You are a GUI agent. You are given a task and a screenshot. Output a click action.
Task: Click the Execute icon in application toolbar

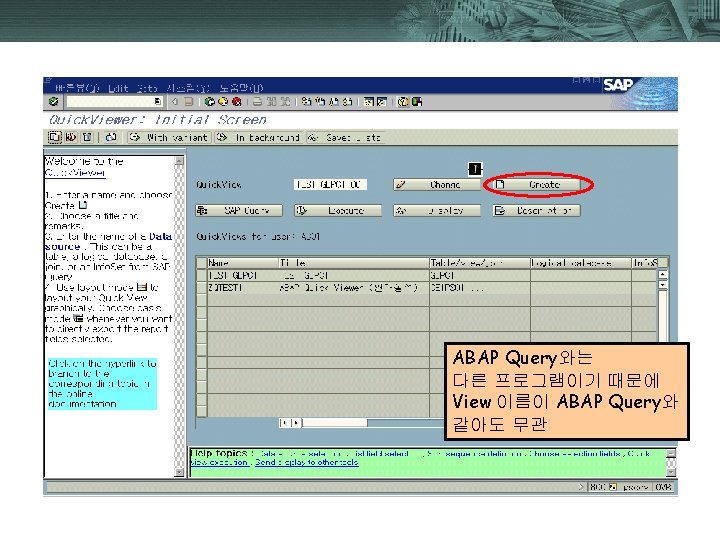point(71,137)
